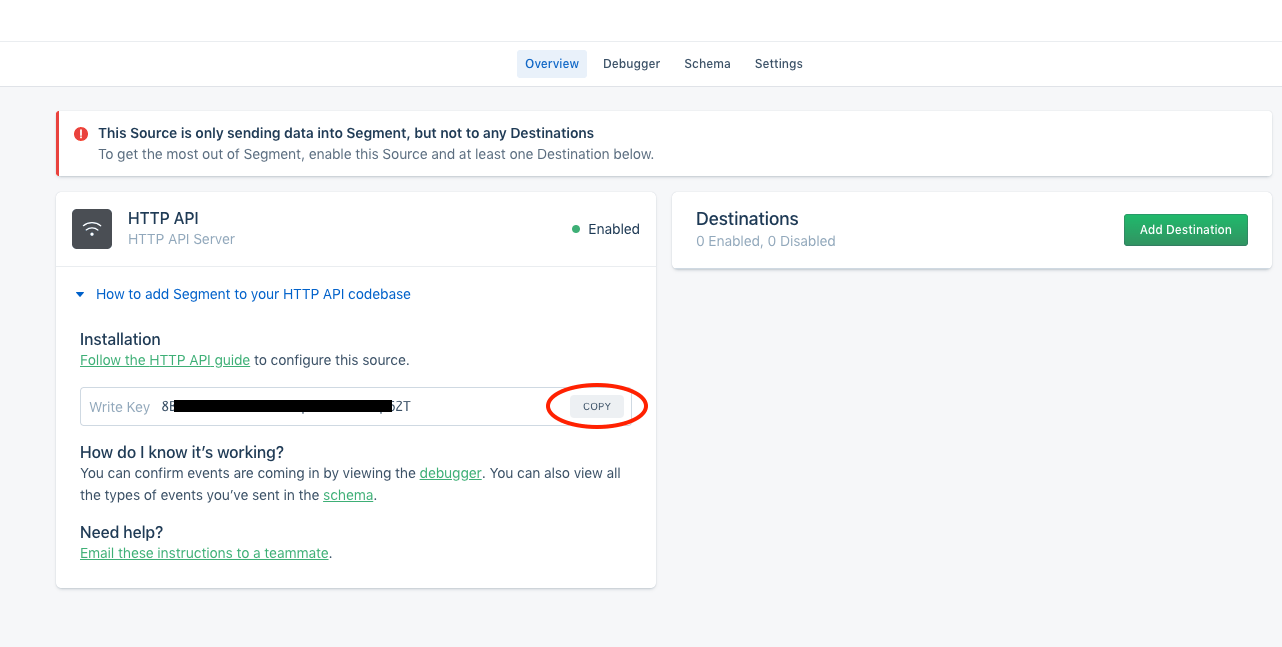Collapse the triangle beside How to add Segment
The height and width of the screenshot is (647, 1282).
pos(81,294)
